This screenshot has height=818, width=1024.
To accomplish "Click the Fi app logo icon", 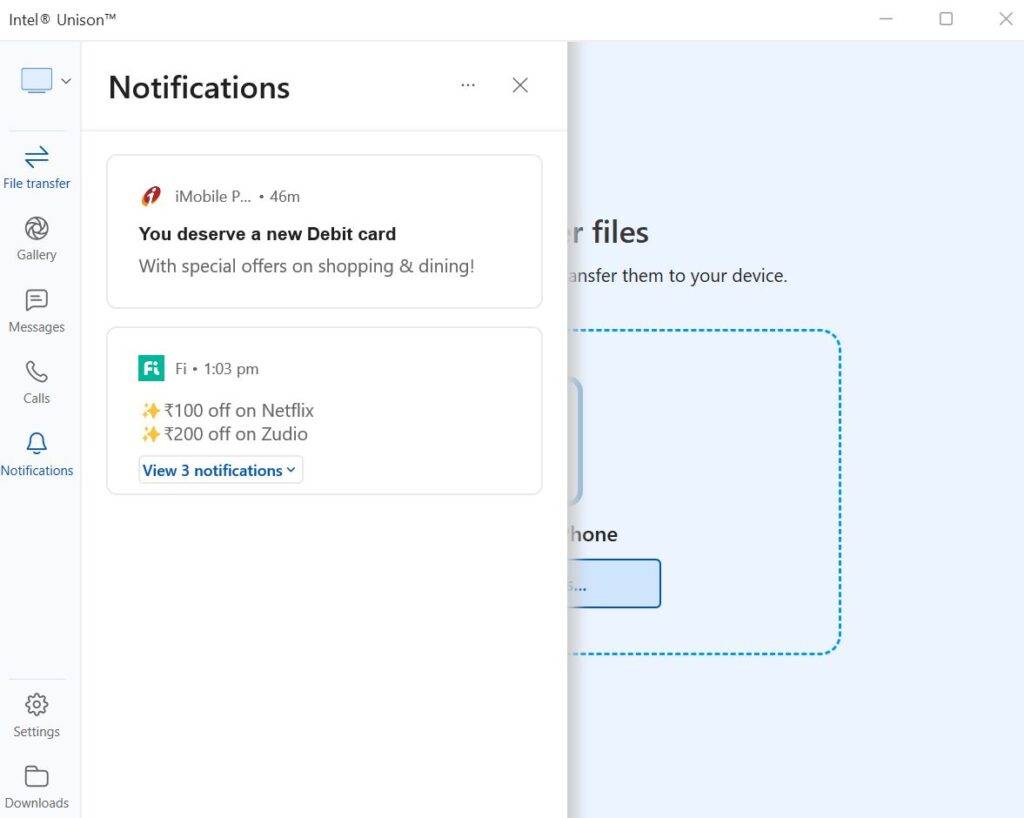I will [151, 368].
